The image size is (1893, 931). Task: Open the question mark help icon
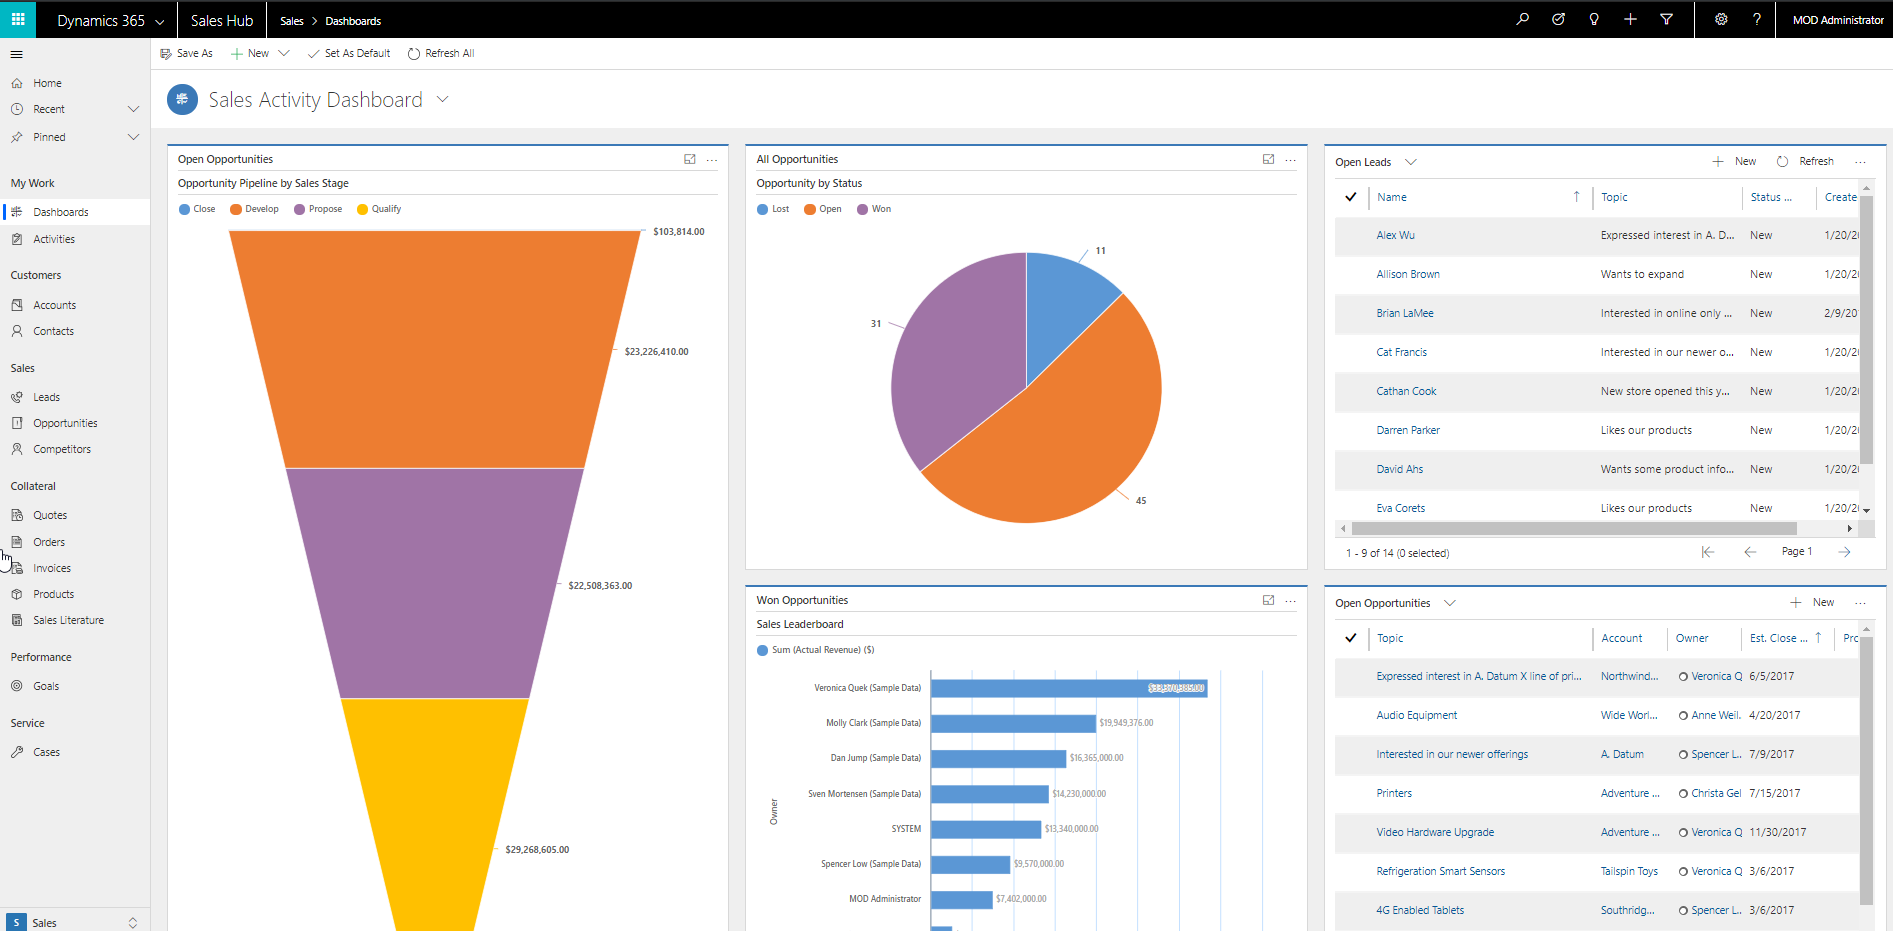[x=1756, y=19]
